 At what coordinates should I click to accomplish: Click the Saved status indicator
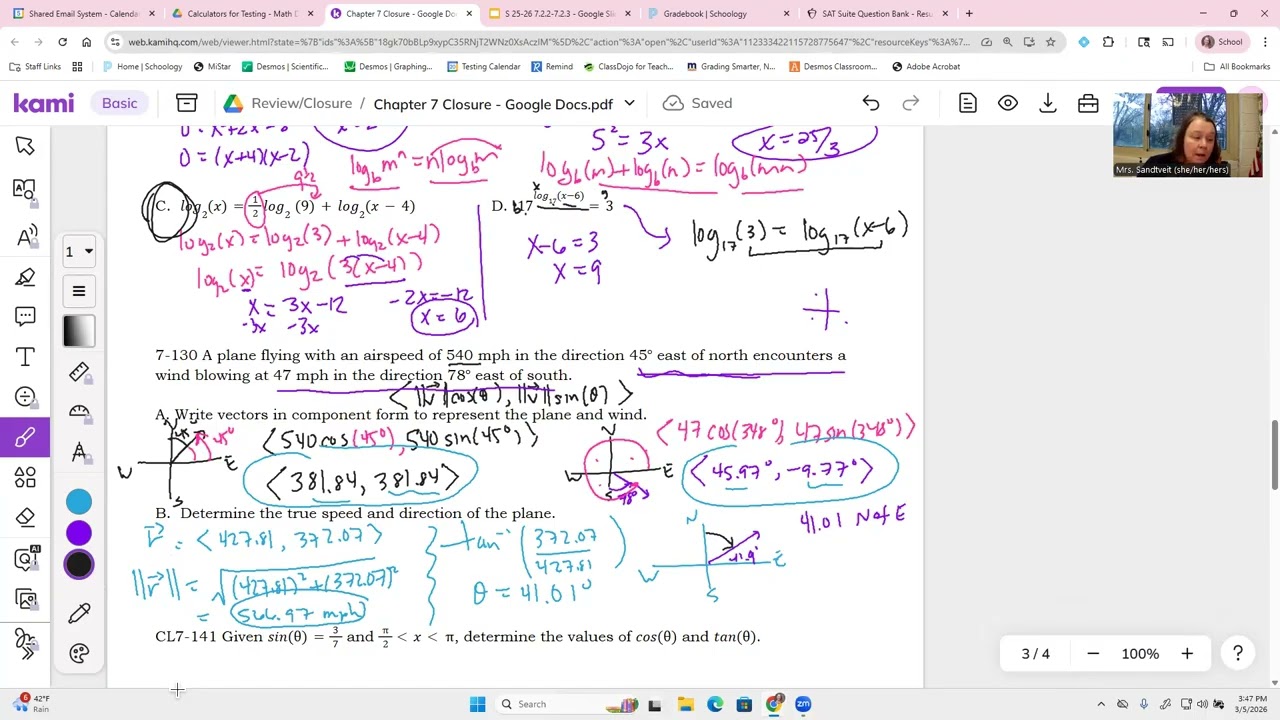(x=698, y=103)
